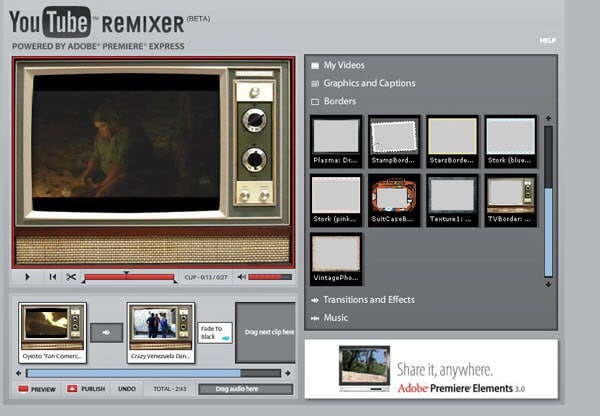
Task: Mute audio with the speaker icon
Action: pos(241,277)
